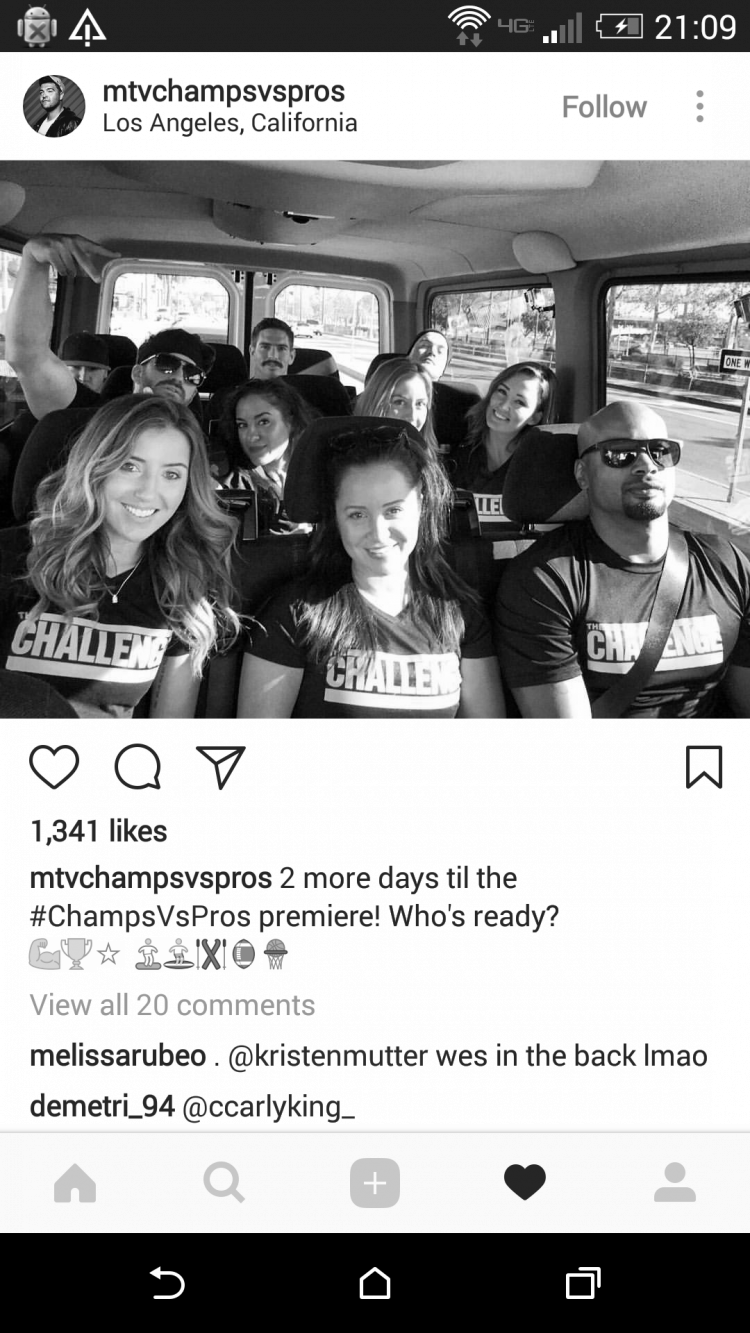The image size is (750, 1333).
Task: Open your profile tab icon
Action: (675, 1183)
